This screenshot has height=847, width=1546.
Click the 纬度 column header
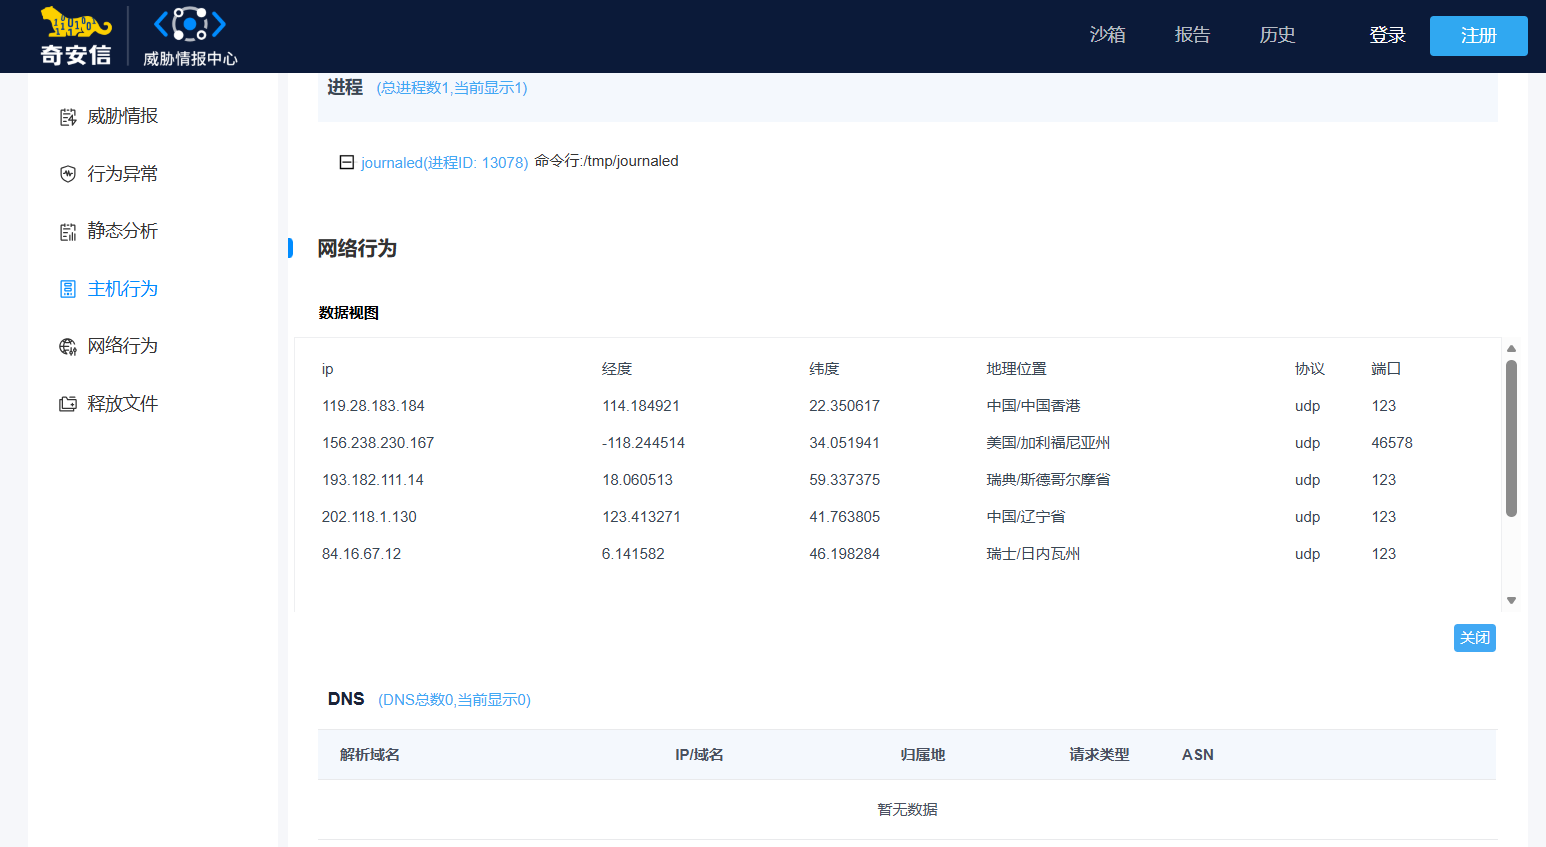(824, 369)
